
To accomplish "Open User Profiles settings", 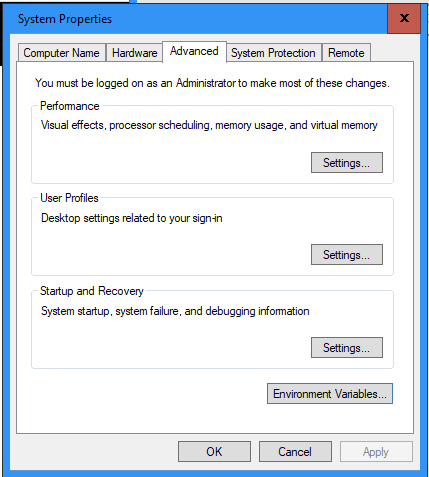I will point(347,255).
